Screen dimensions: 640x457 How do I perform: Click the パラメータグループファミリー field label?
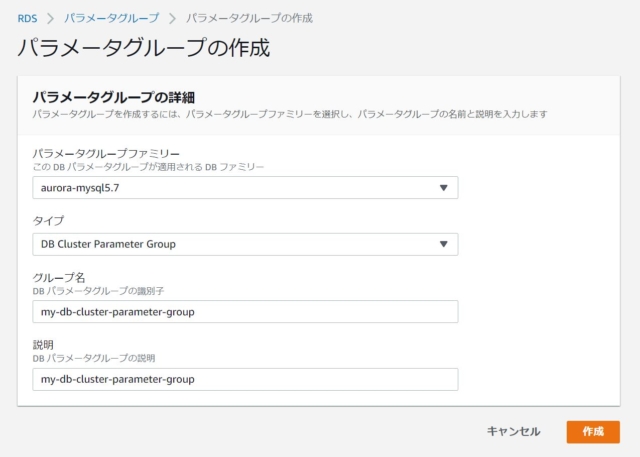click(x=106, y=153)
